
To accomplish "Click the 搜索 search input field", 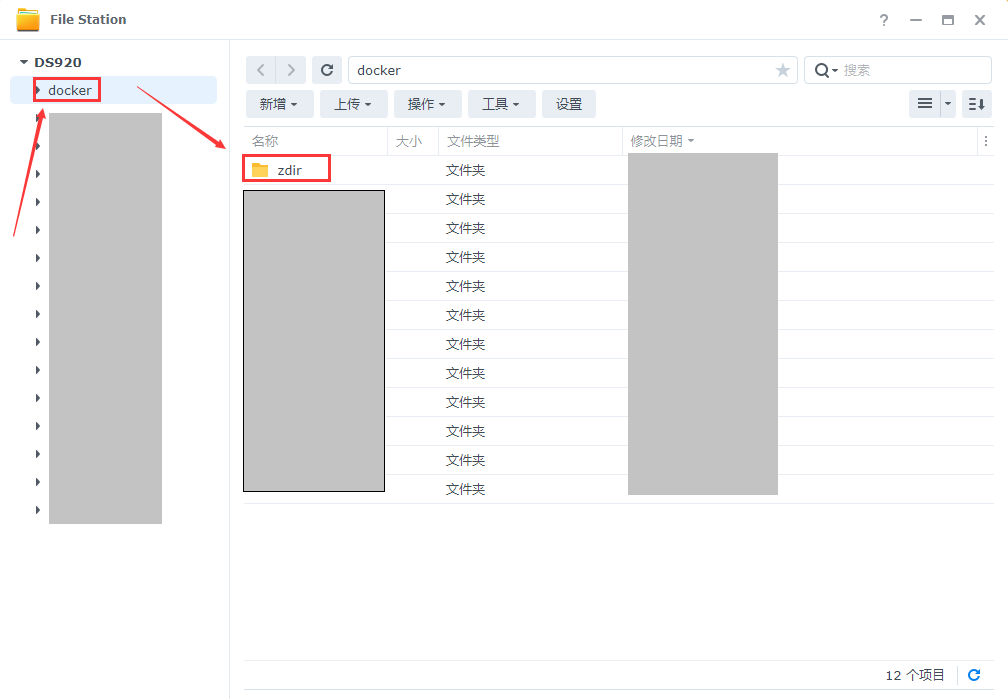I will [x=910, y=70].
